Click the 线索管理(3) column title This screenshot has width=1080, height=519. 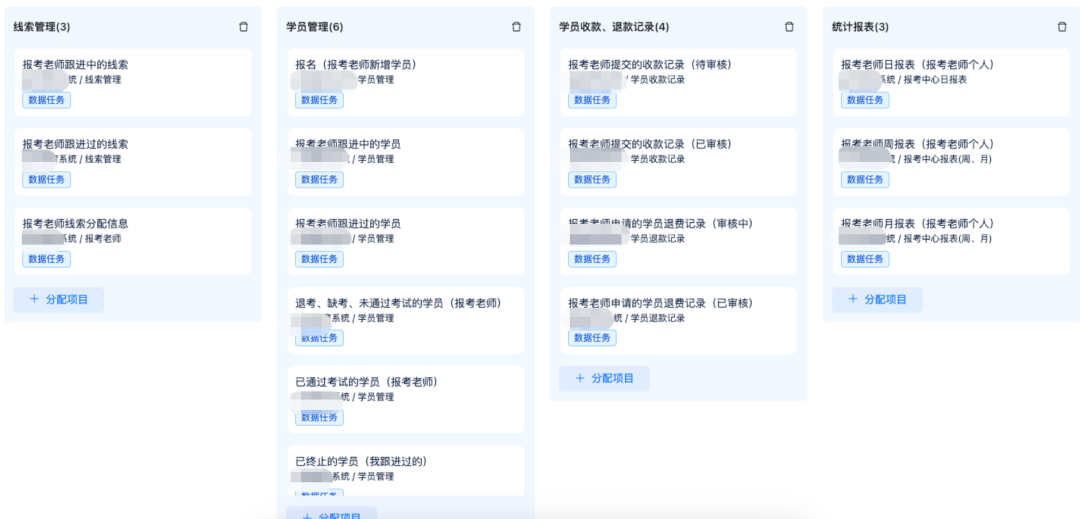click(41, 27)
